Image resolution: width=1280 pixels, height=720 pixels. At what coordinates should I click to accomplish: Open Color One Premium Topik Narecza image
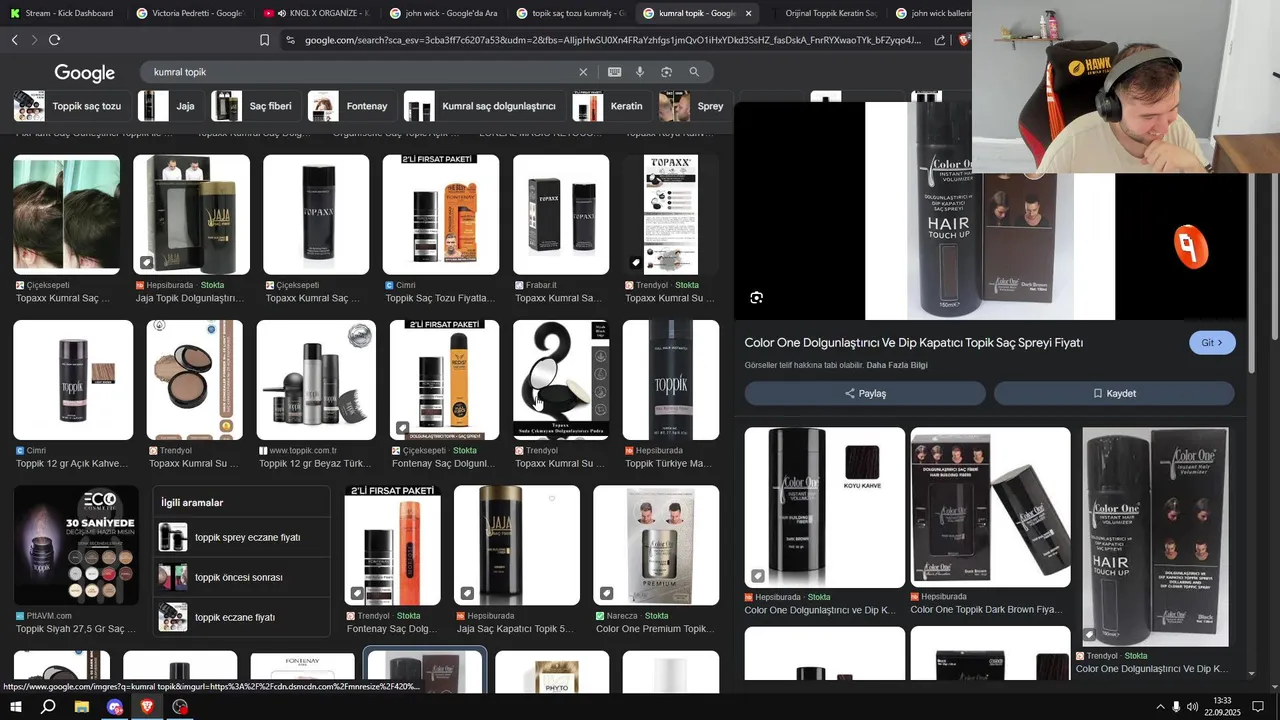pyautogui.click(x=656, y=545)
